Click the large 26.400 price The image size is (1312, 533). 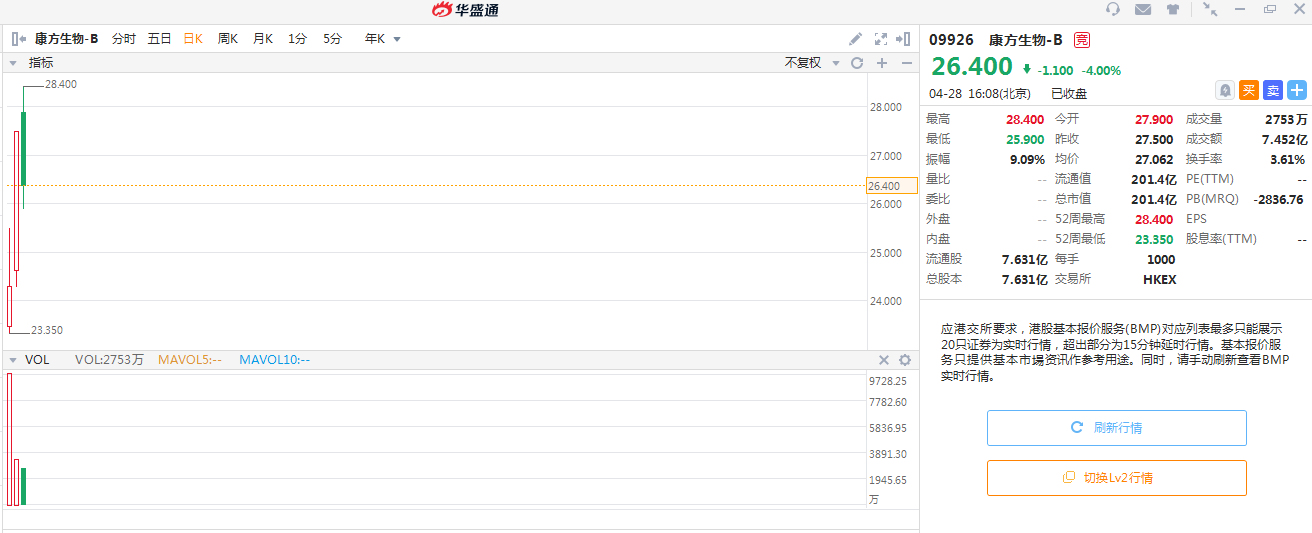click(972, 67)
